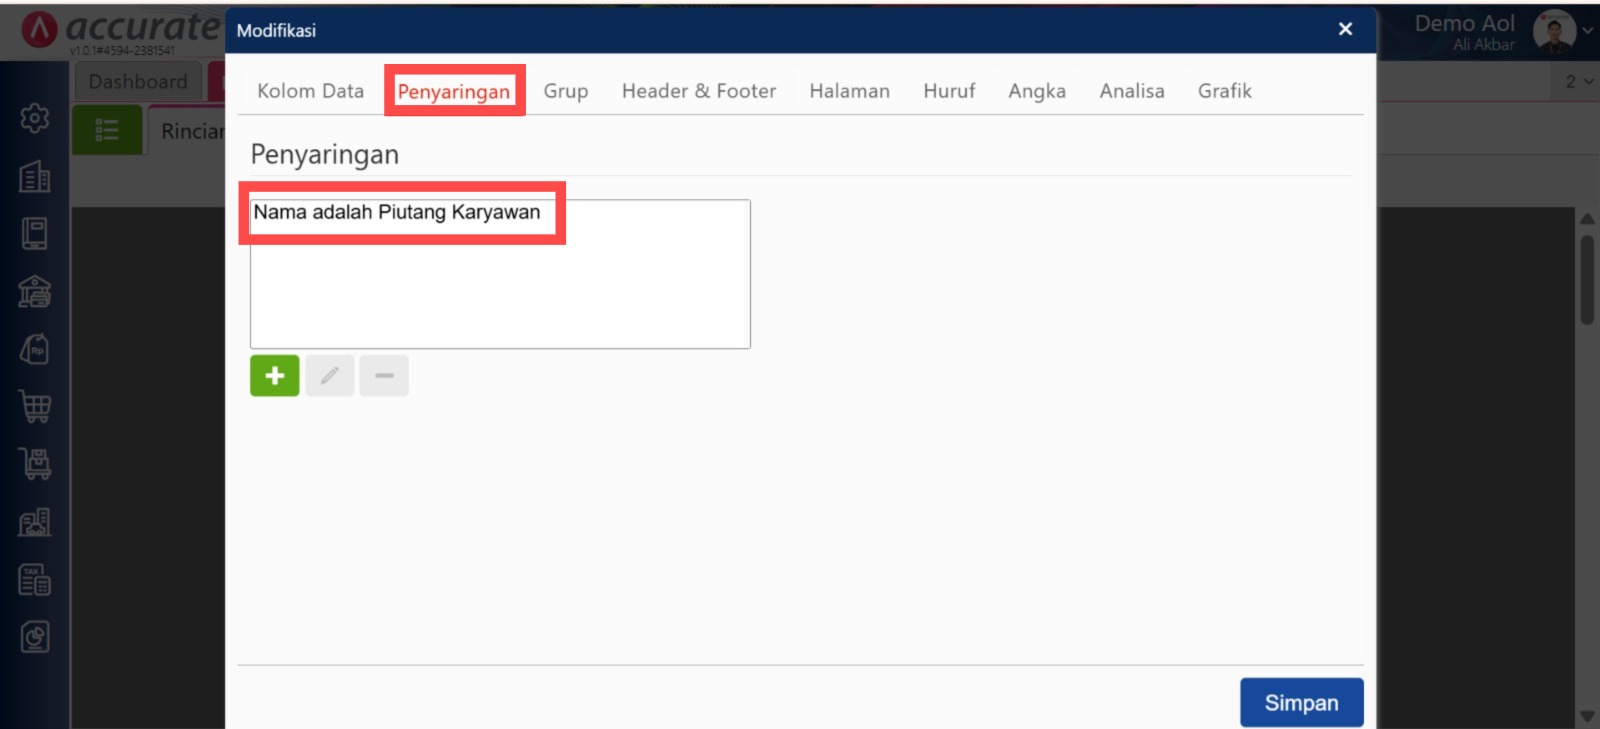Screen dimensions: 1600x729
Task: Open the shopping cart sales sidebar icon
Action: click(x=35, y=406)
